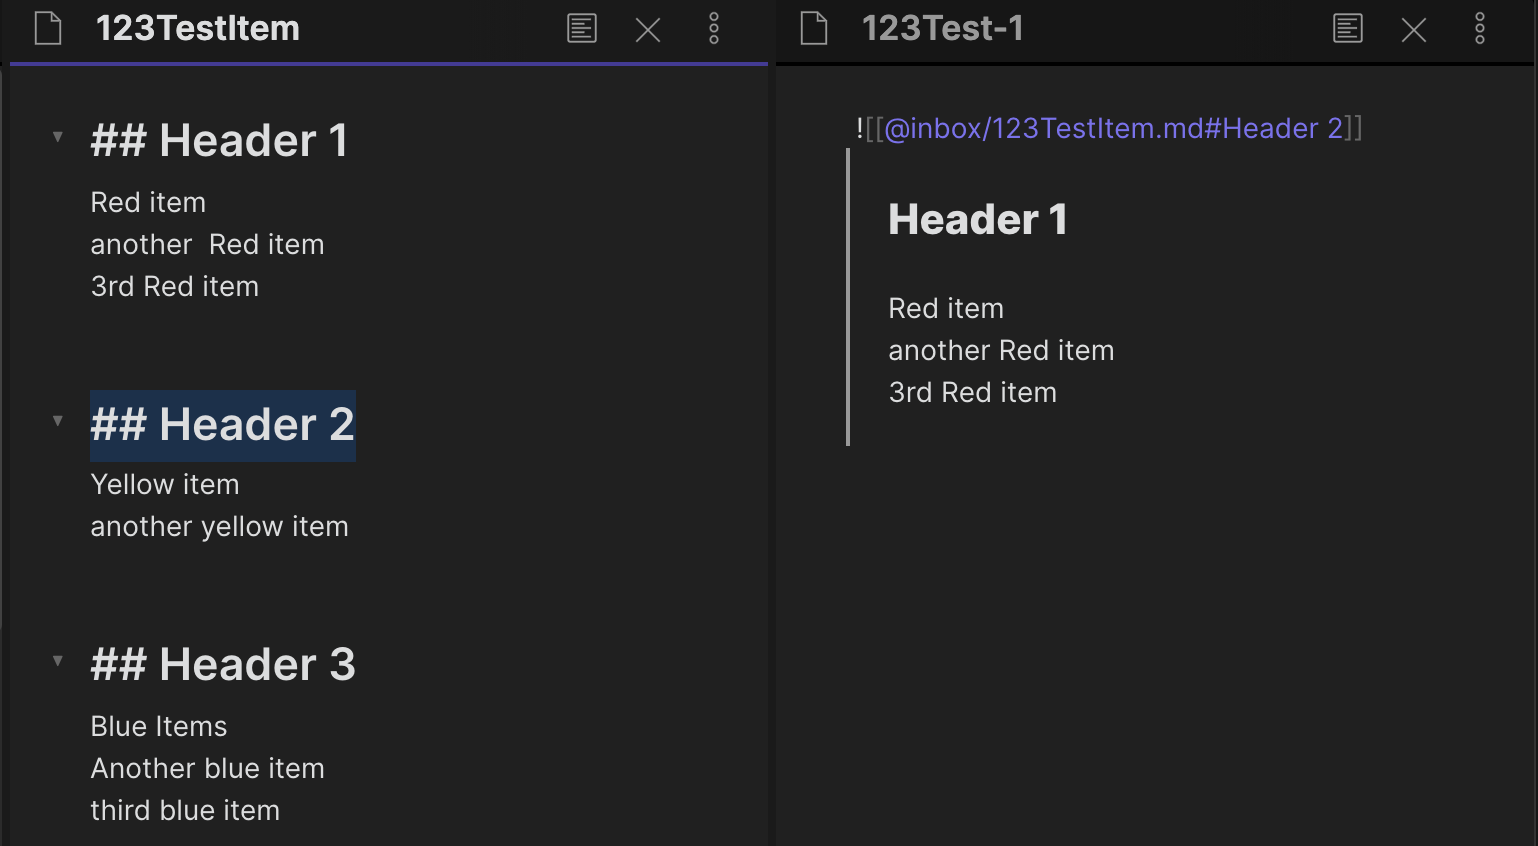Close the 123Test-1 tab
1538x846 pixels.
click(x=1413, y=29)
